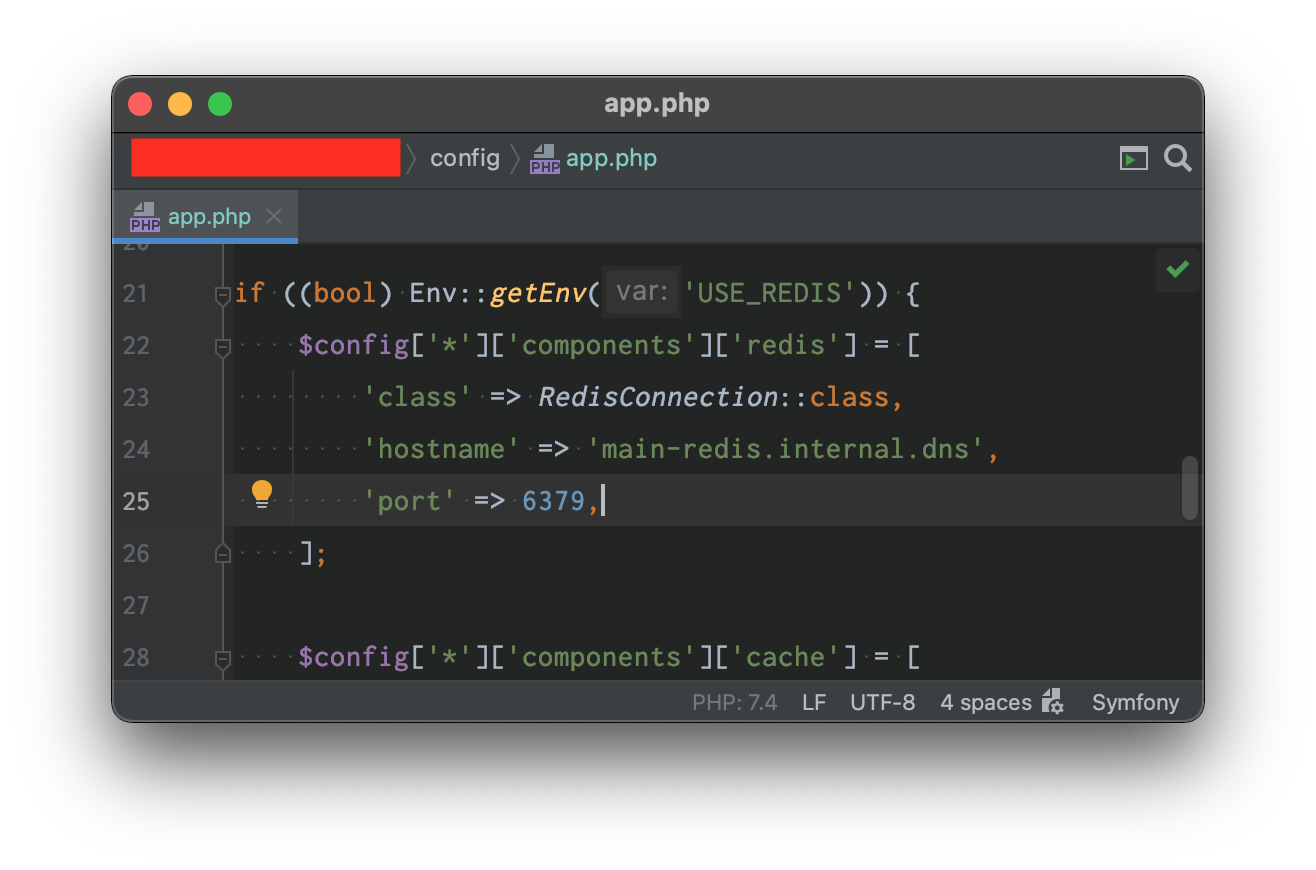Image resolution: width=1316 pixels, height=870 pixels.
Task: Collapse the if block fold marker on line 21
Action: tap(222, 295)
